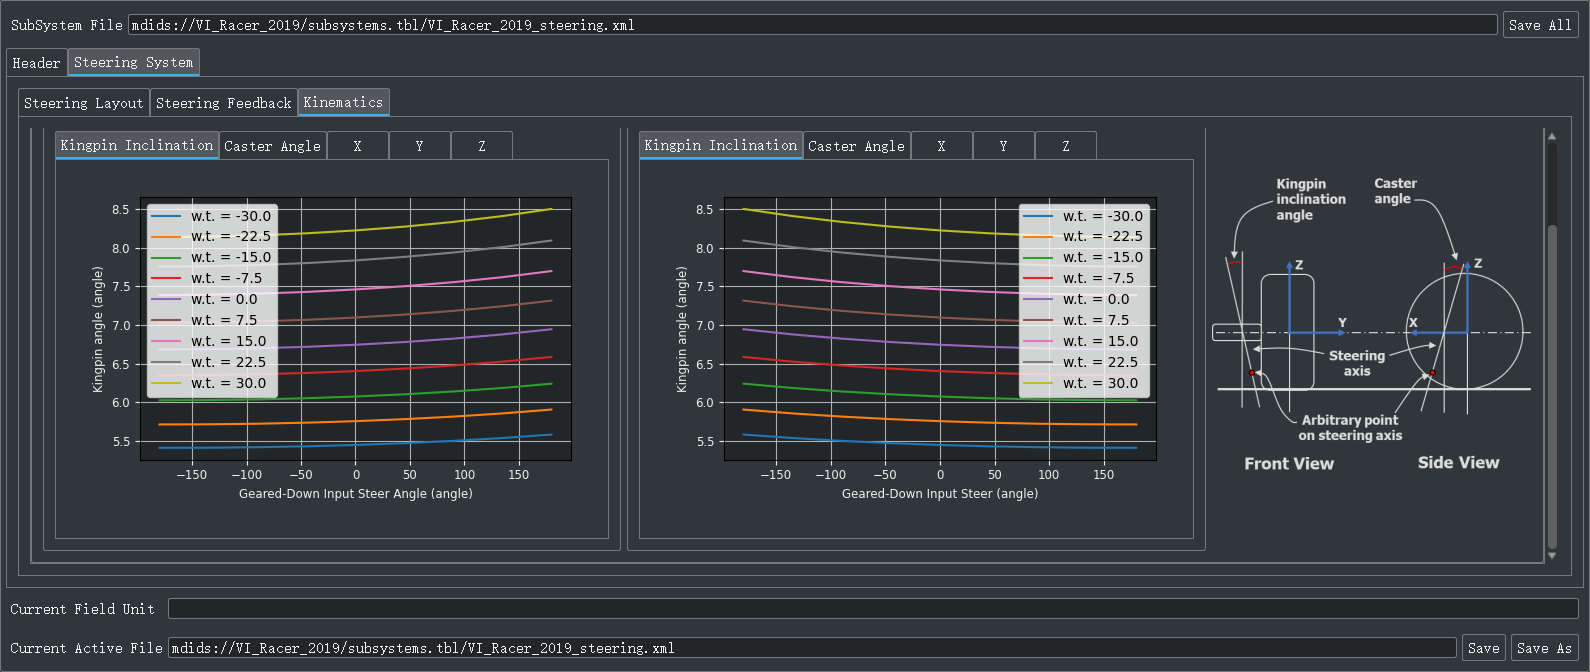Click right chart legend entry w.t. = -30.0

(1083, 216)
